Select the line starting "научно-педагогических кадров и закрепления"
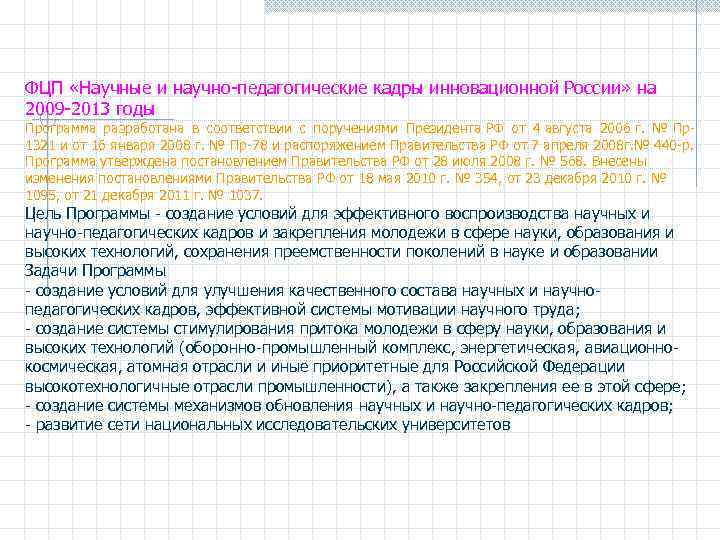This screenshot has width=720, height=540. tap(349, 233)
